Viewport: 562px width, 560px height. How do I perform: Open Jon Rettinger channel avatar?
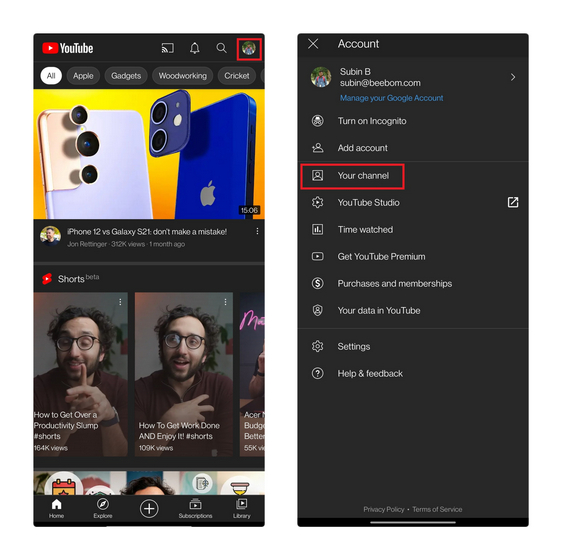[50, 236]
